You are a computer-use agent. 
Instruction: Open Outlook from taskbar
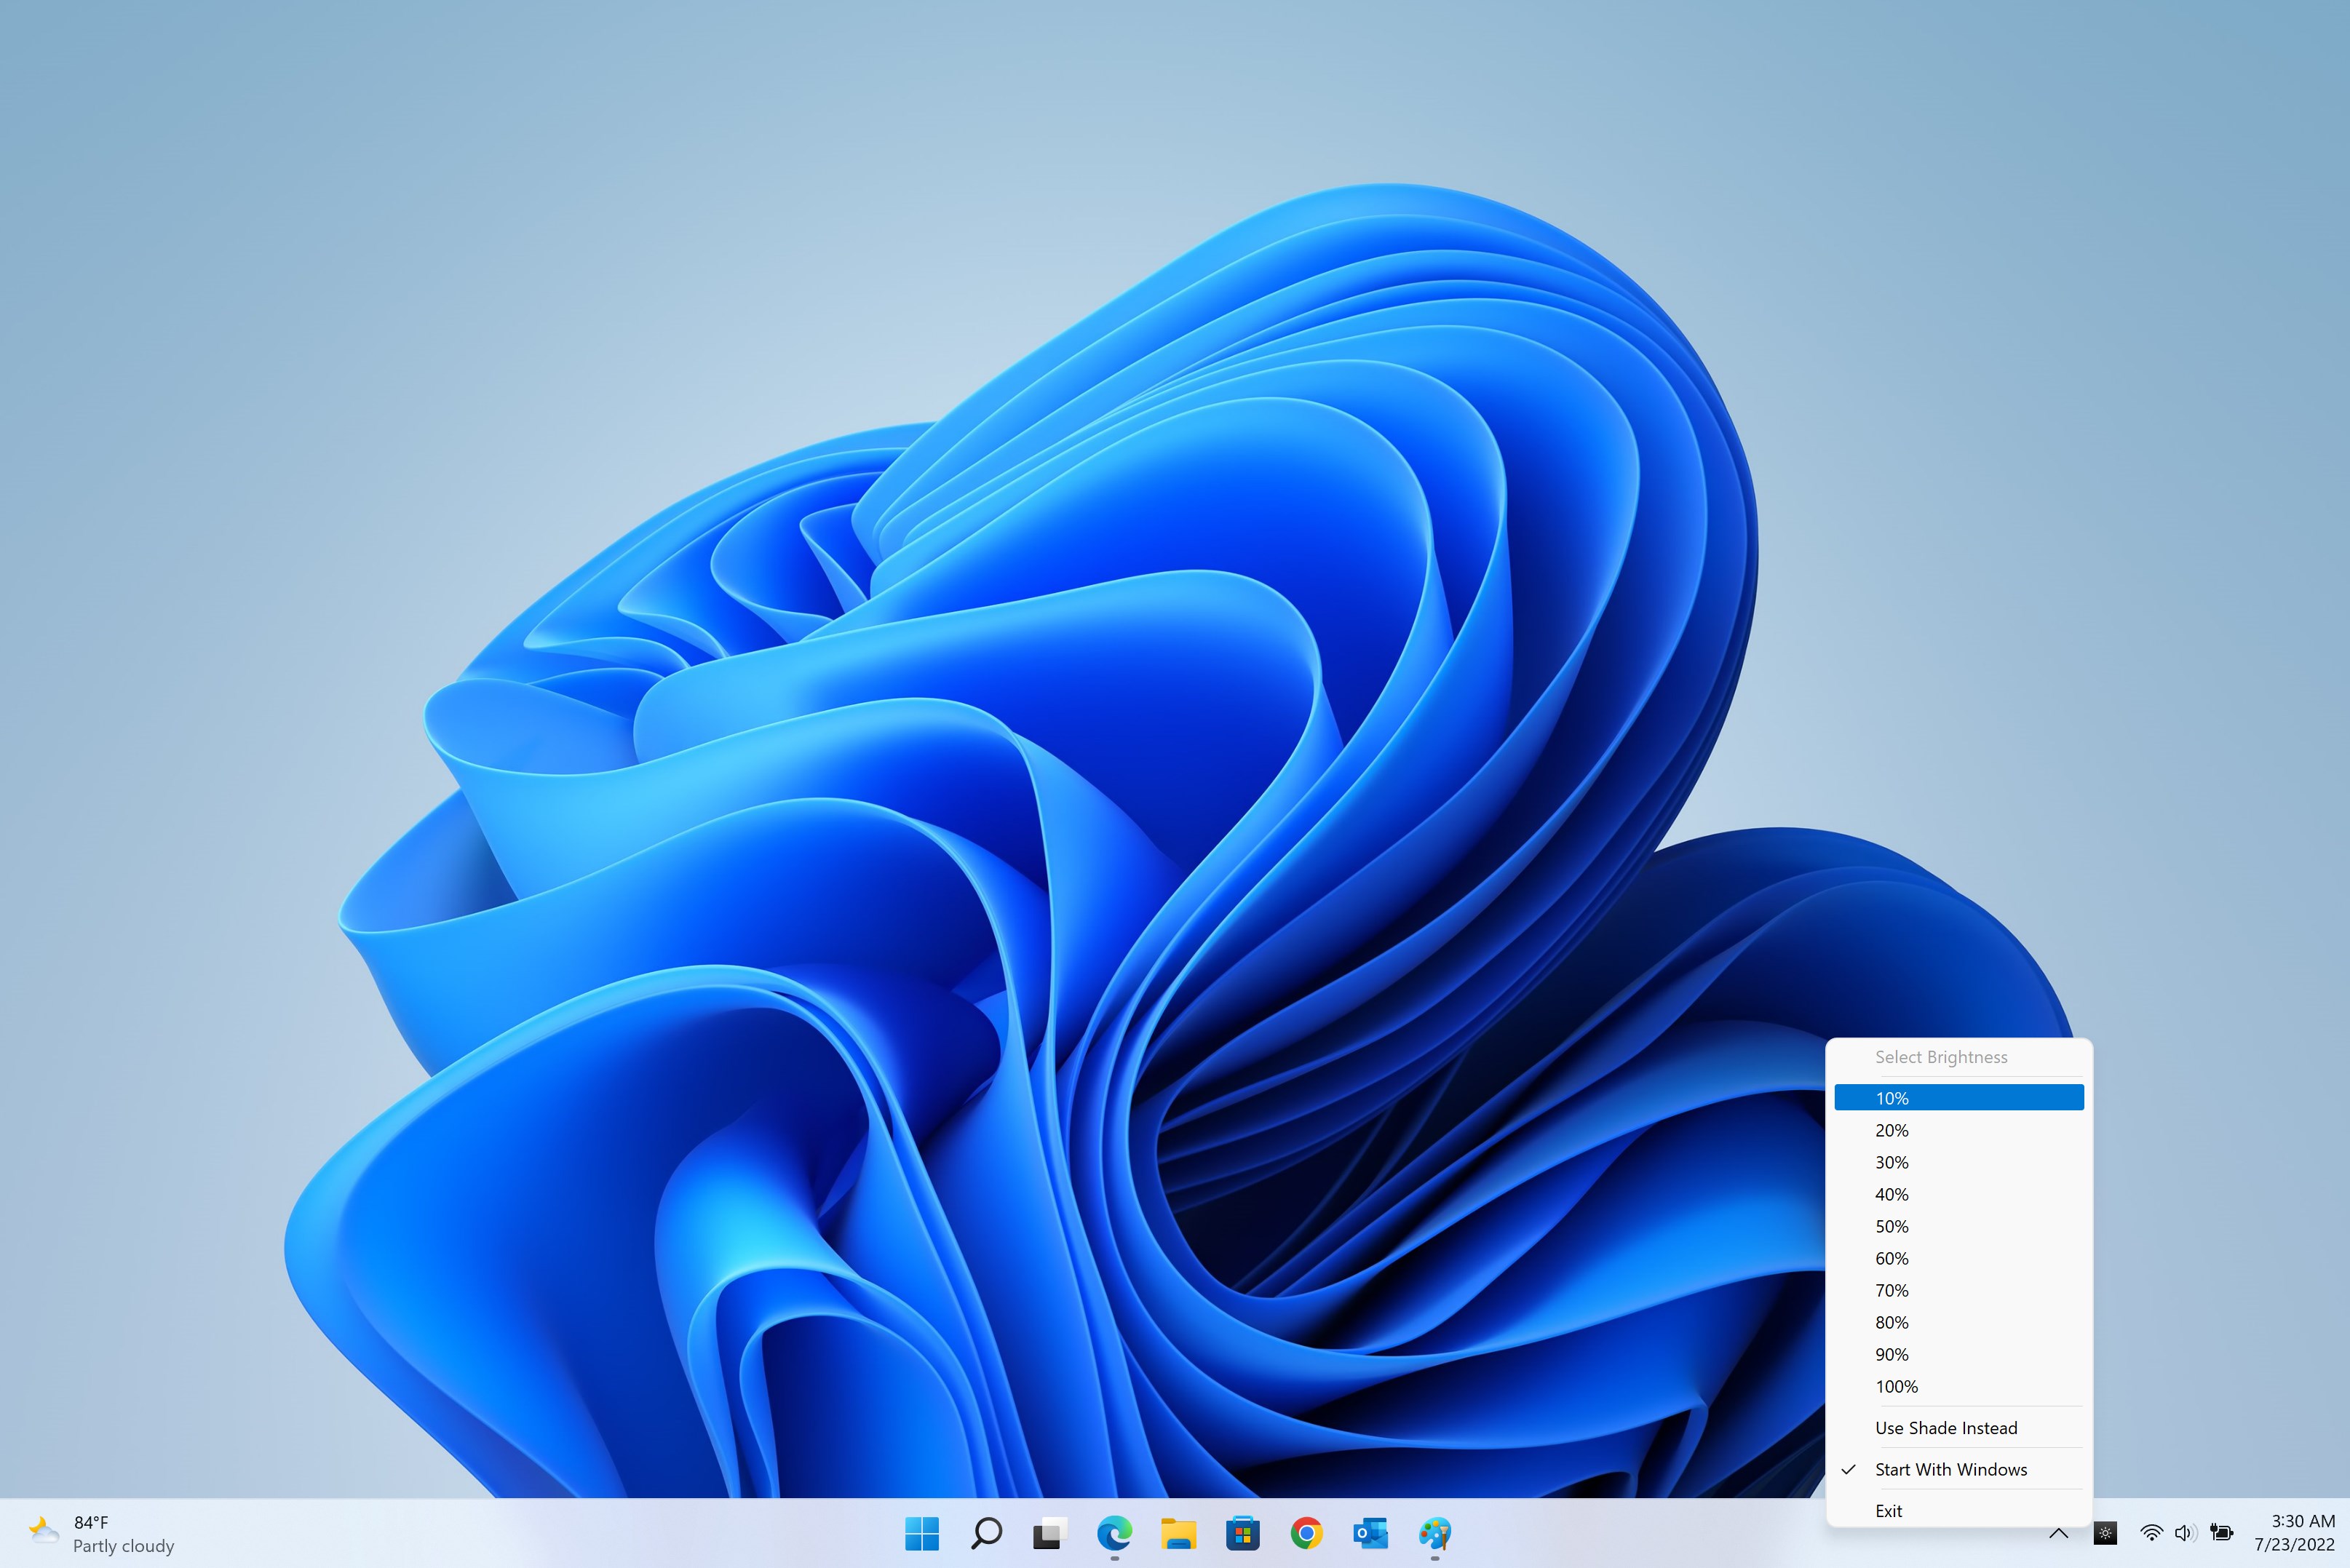tap(1370, 1533)
